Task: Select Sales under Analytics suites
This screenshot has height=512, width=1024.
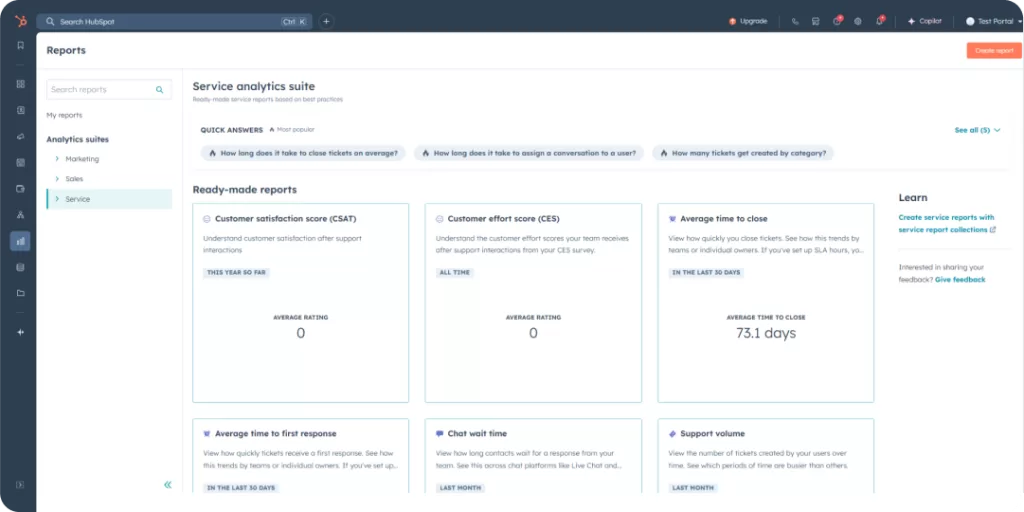Action: pos(74,178)
